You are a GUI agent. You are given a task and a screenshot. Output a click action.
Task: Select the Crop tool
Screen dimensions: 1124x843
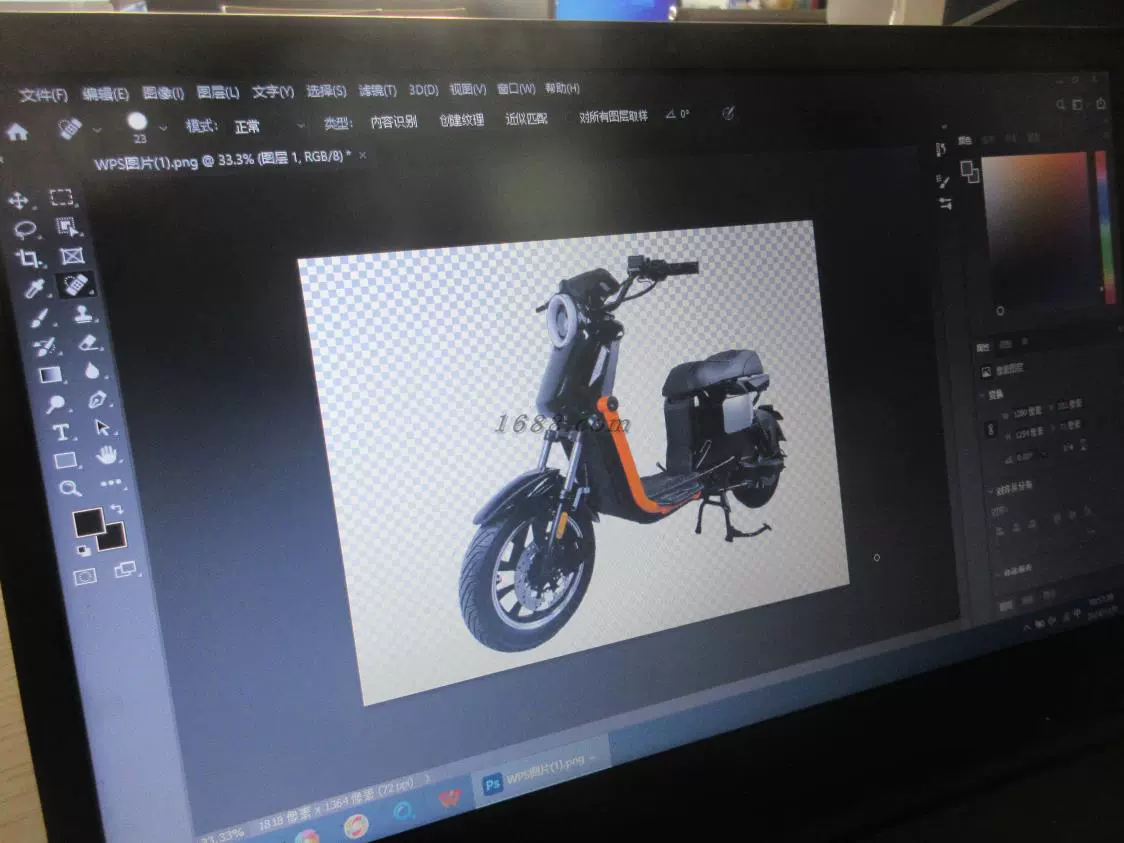point(29,258)
